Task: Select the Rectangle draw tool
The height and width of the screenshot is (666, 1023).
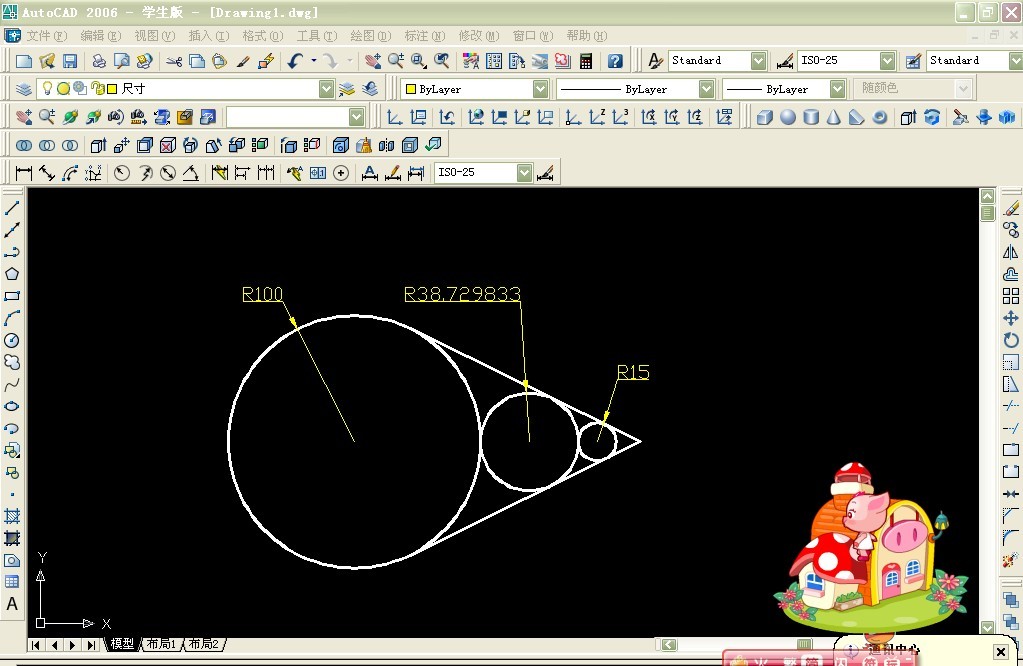Action: 12,296
